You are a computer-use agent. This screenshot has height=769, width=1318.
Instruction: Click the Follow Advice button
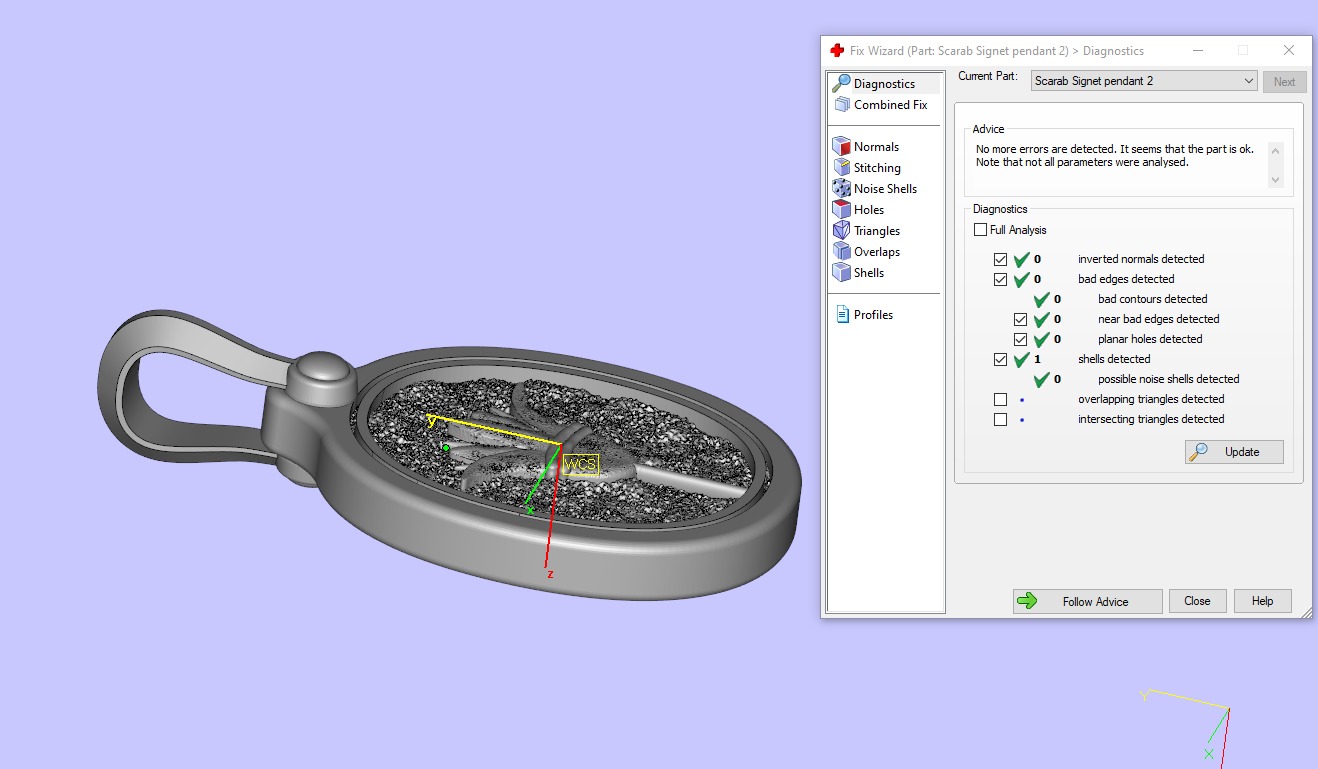1087,601
